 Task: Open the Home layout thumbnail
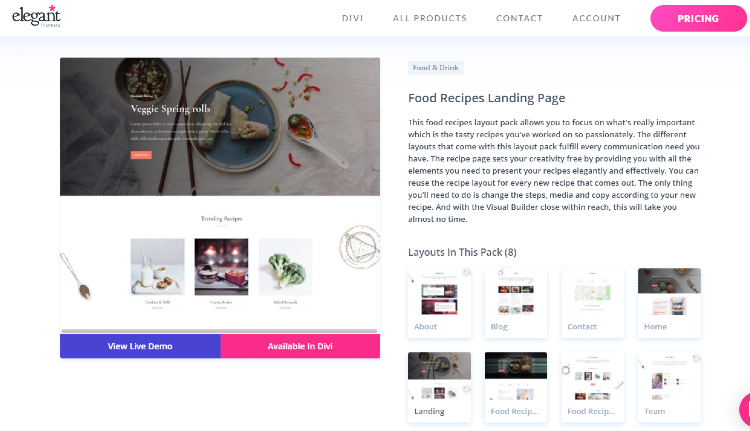tap(669, 303)
